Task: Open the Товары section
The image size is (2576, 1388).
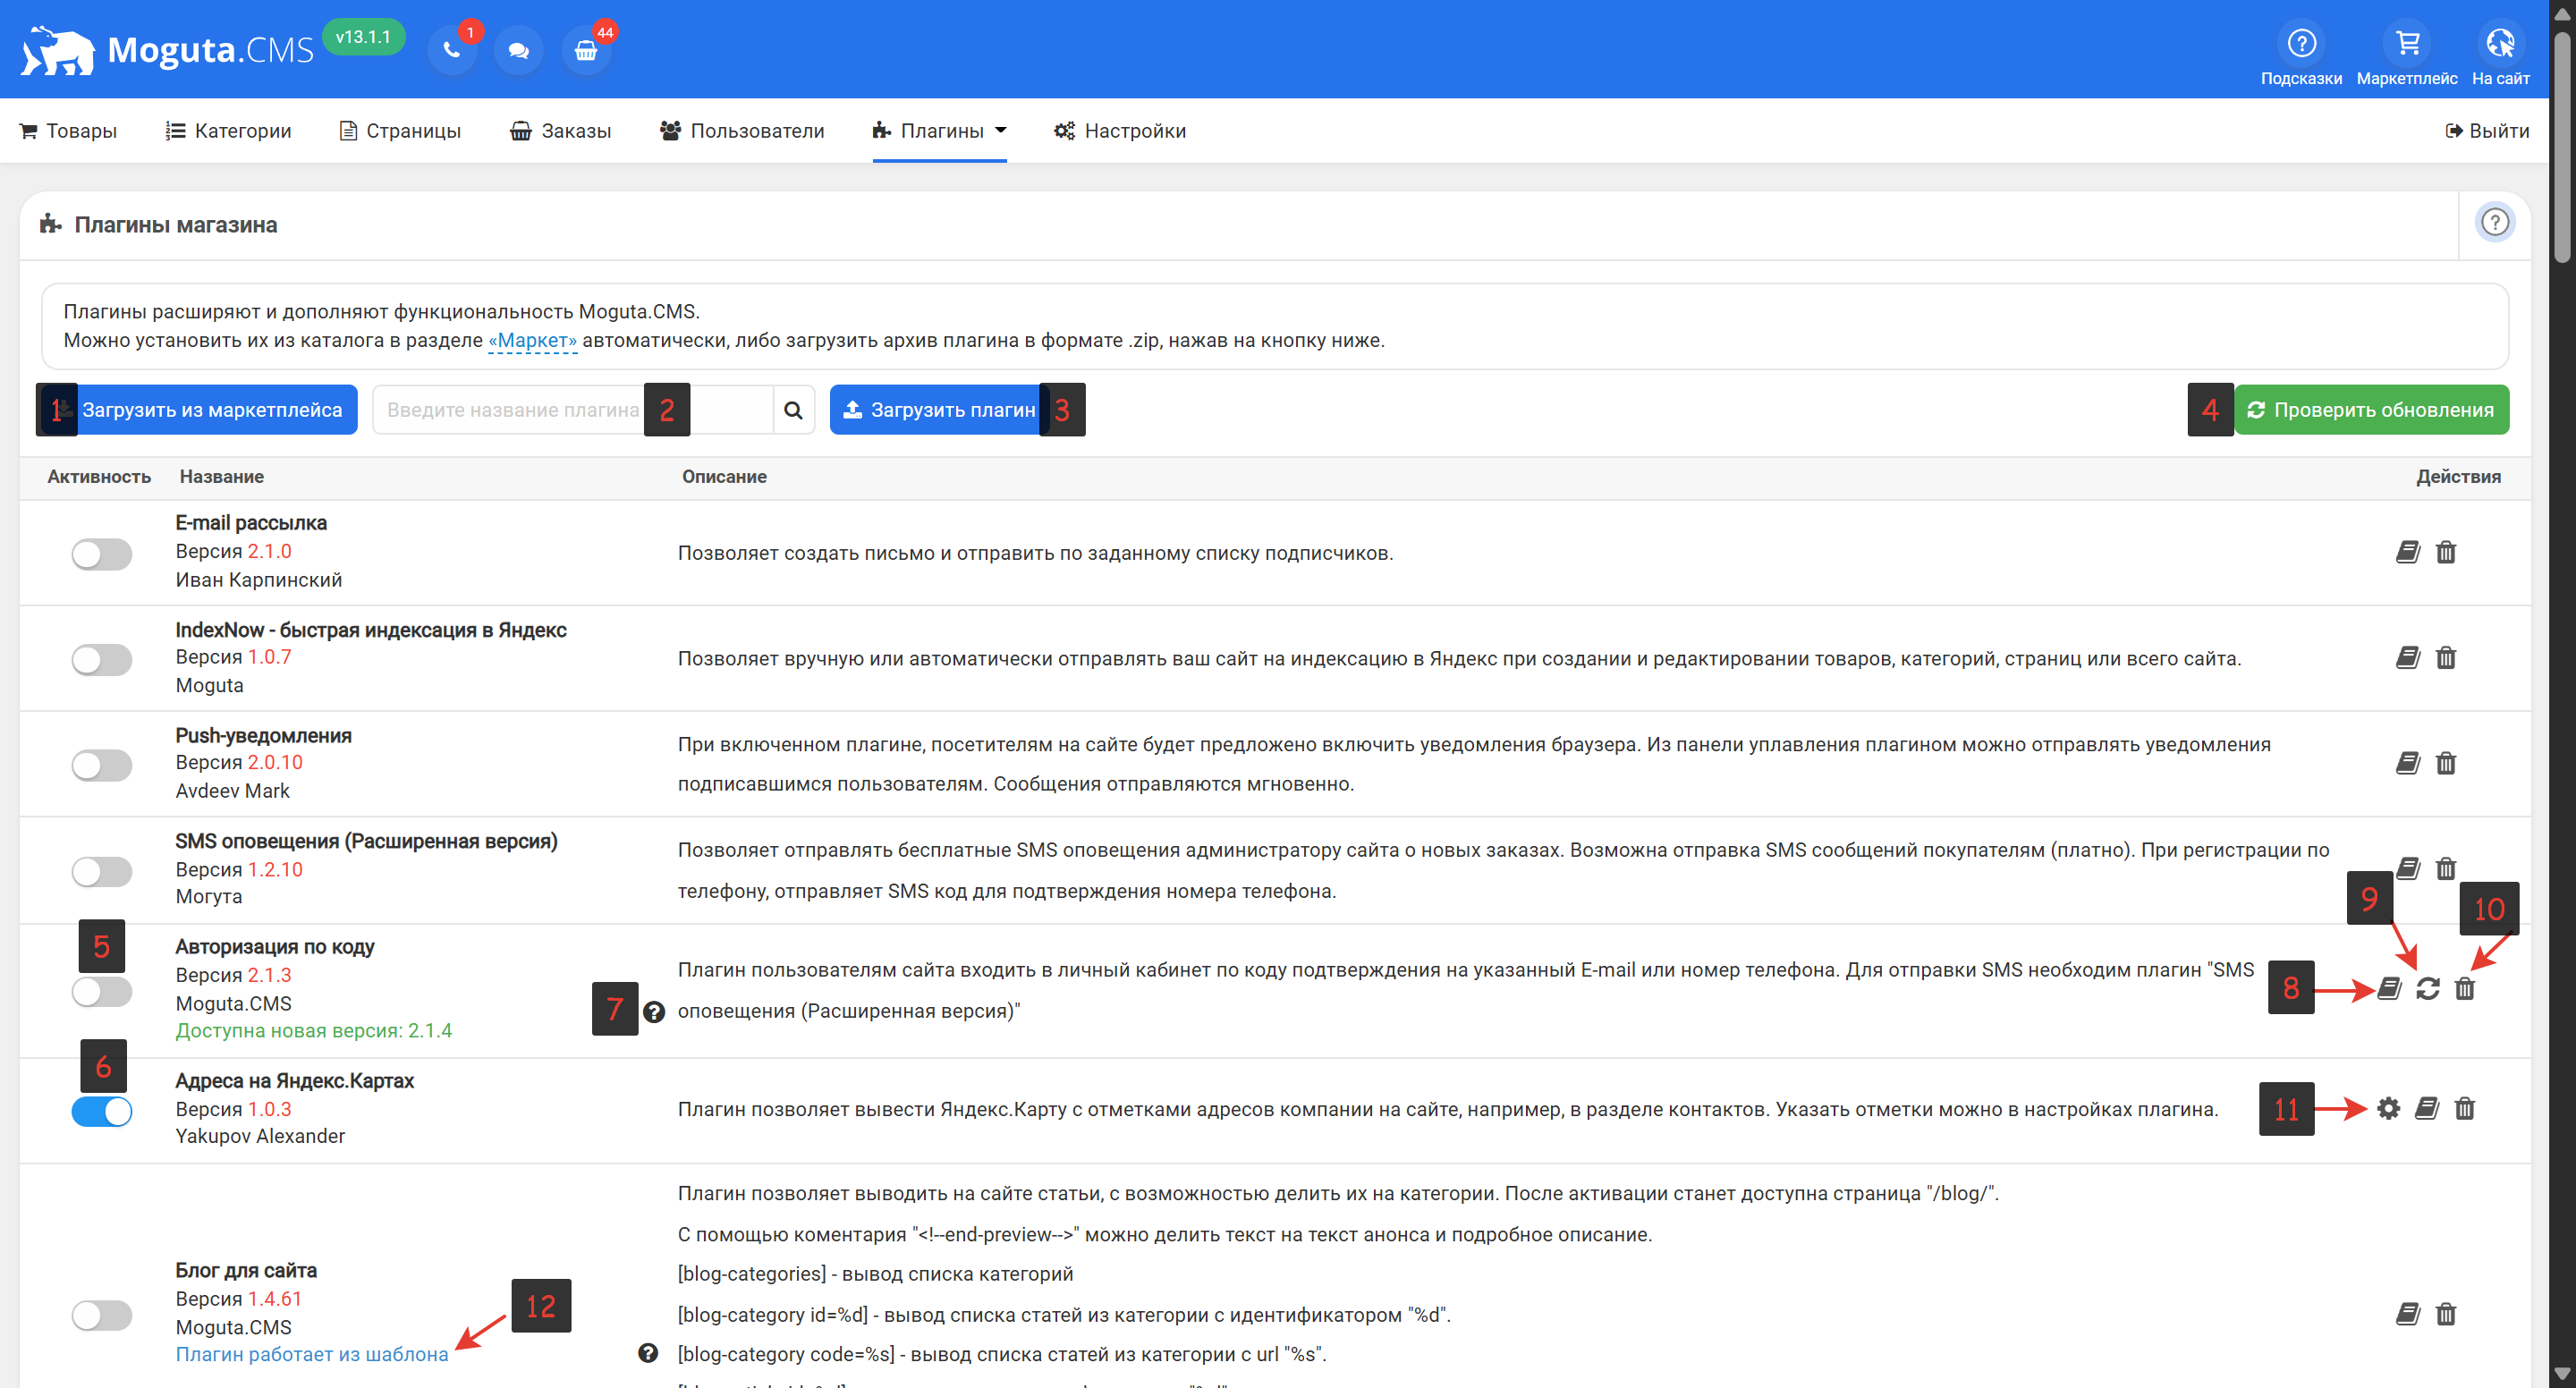Action: click(x=68, y=131)
